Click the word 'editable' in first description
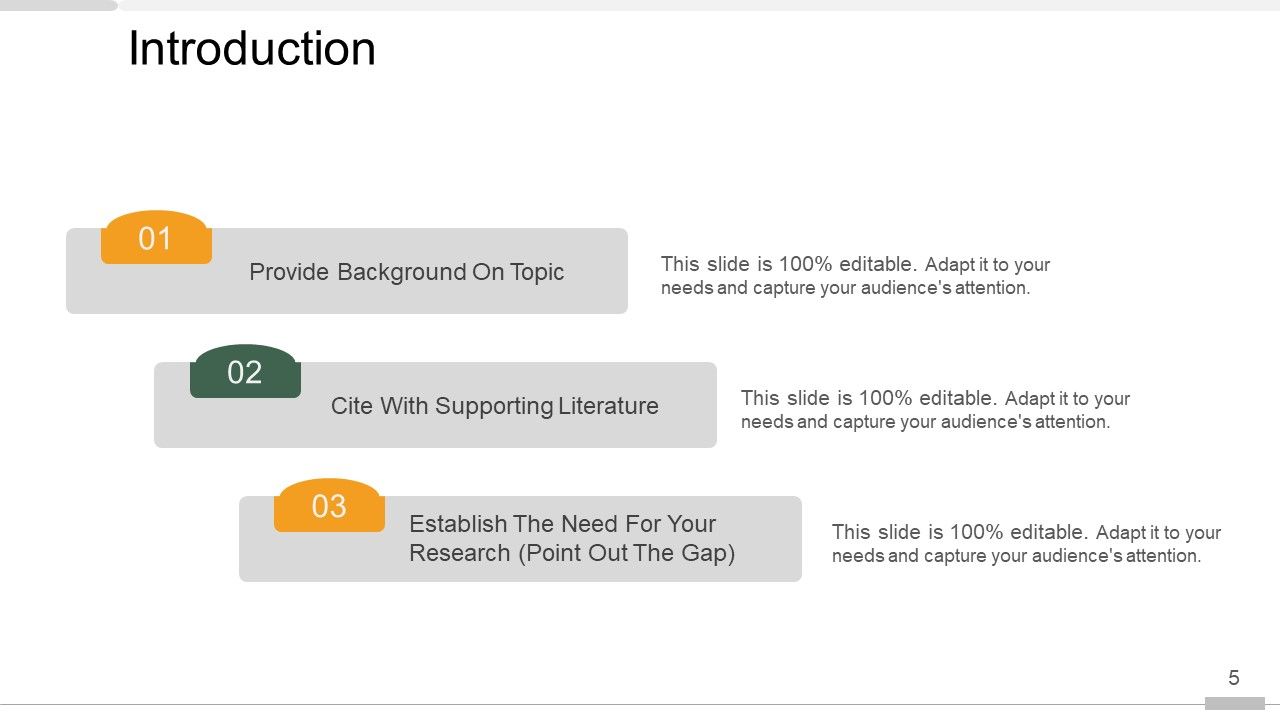This screenshot has height=720, width=1280. 877,265
